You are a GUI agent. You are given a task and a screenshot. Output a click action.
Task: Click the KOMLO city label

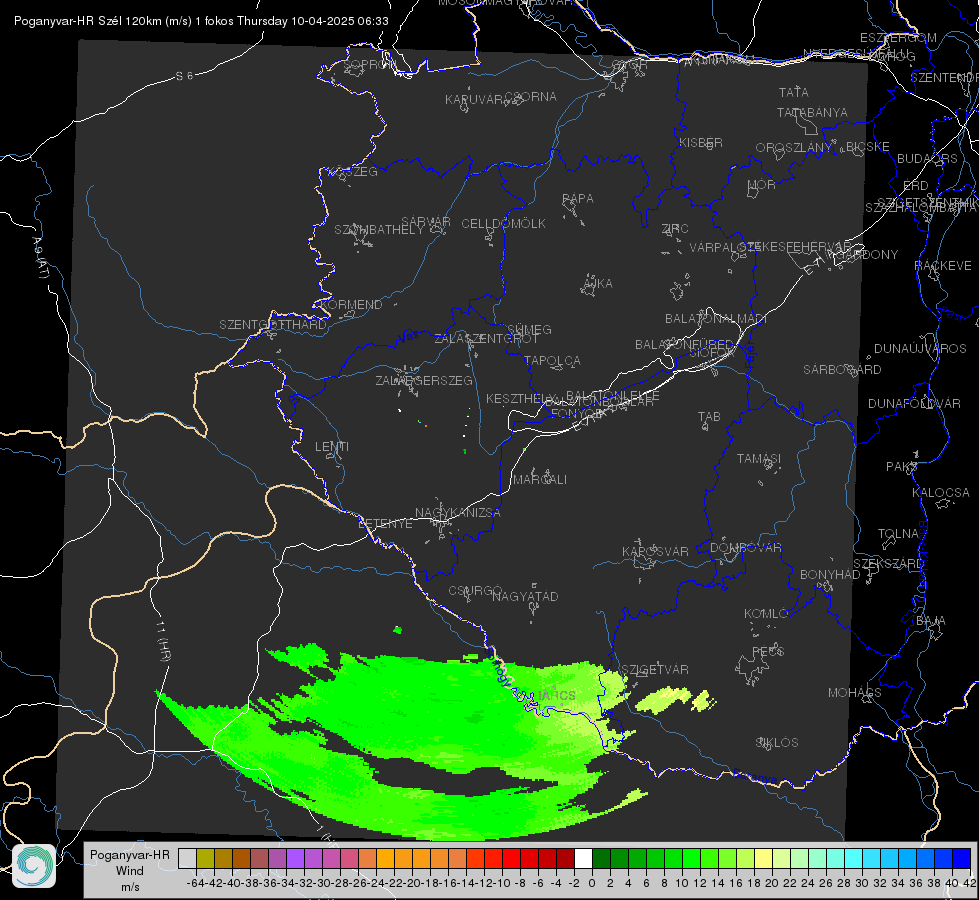click(766, 614)
